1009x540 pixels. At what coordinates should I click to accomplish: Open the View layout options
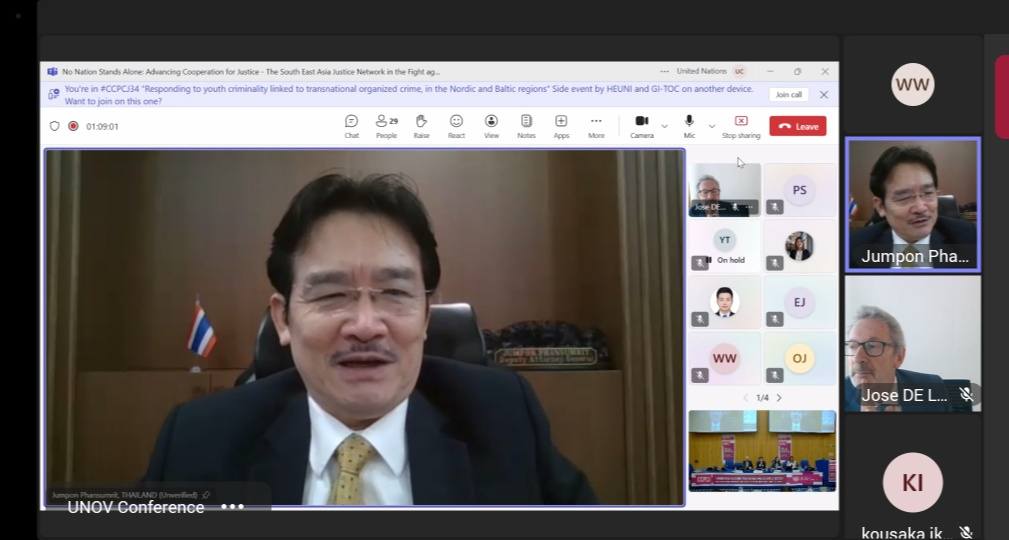click(491, 125)
